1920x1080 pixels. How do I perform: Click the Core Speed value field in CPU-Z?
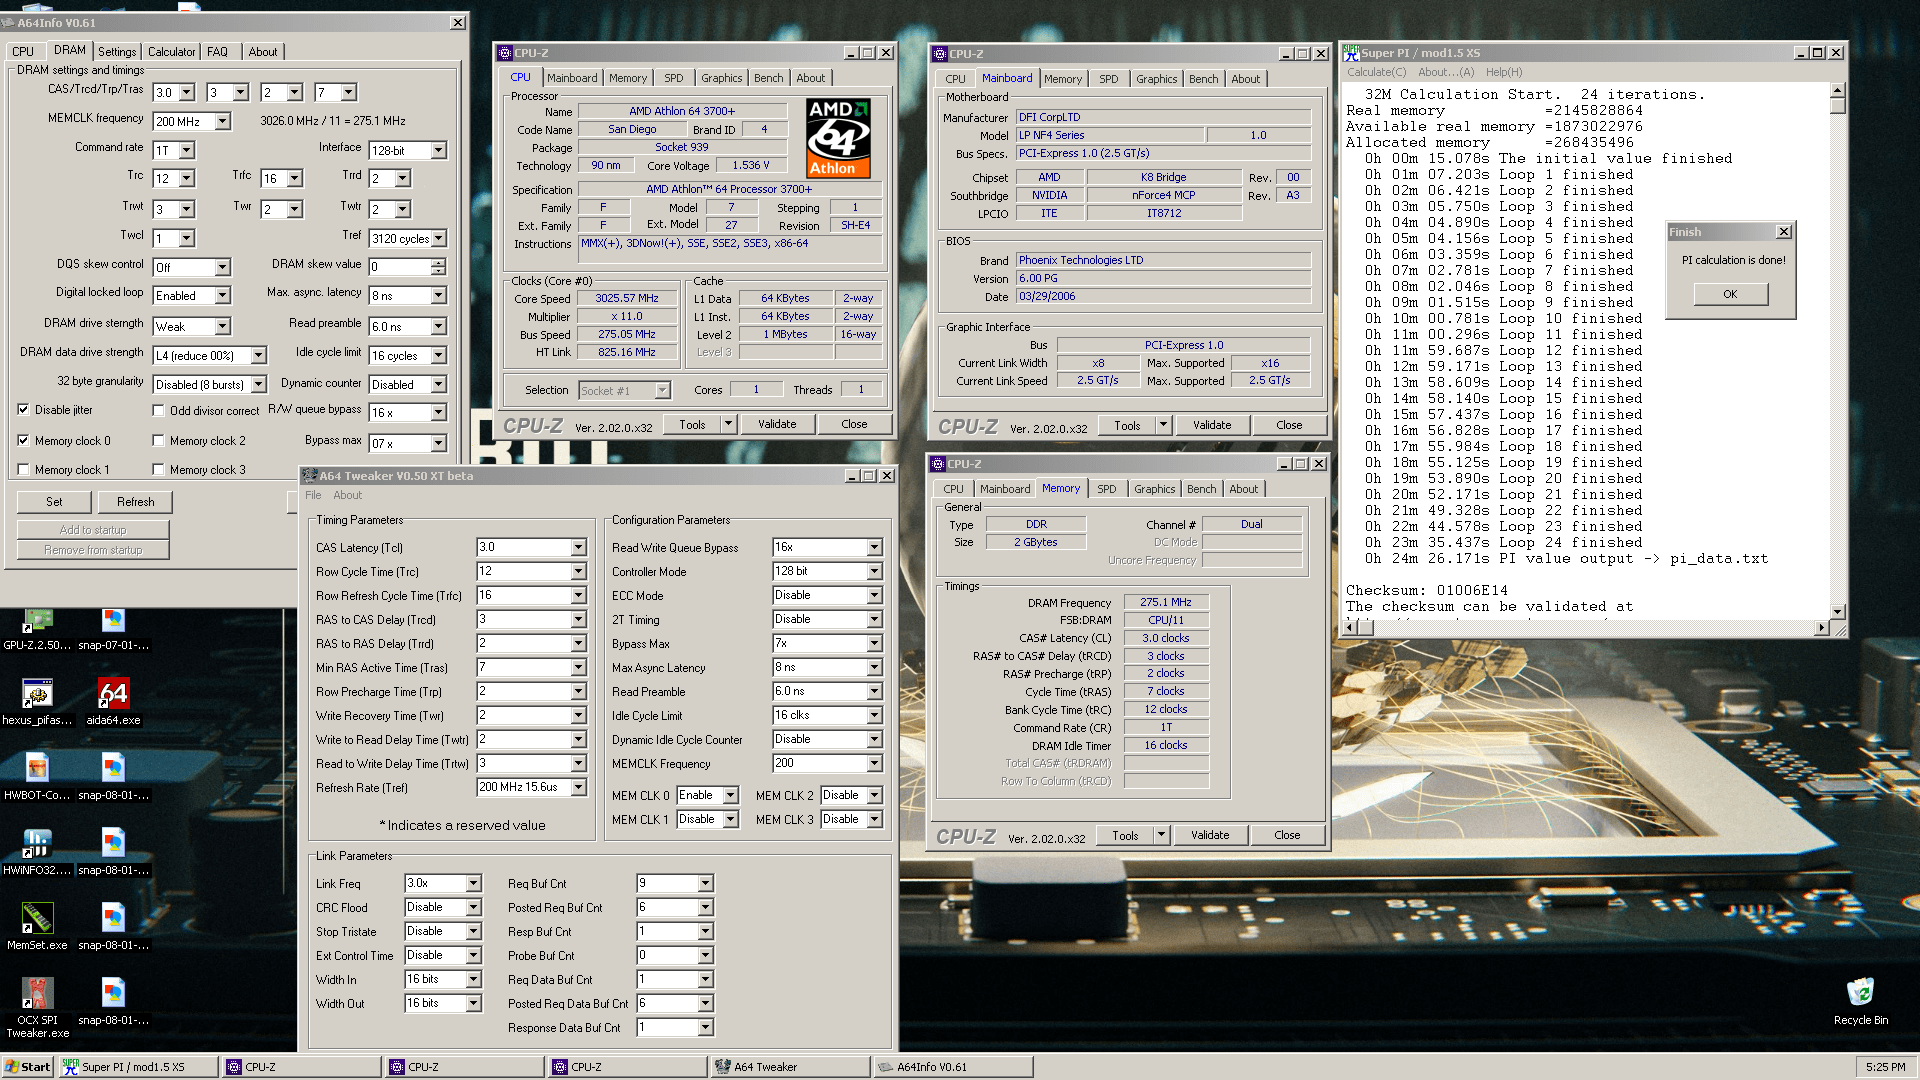click(x=627, y=298)
